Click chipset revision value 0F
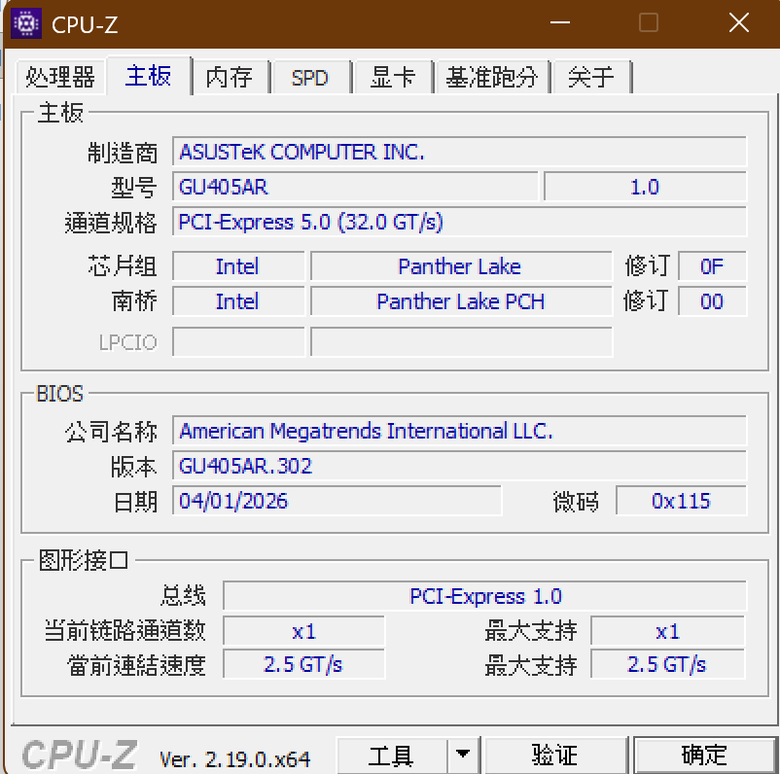 pyautogui.click(x=712, y=266)
